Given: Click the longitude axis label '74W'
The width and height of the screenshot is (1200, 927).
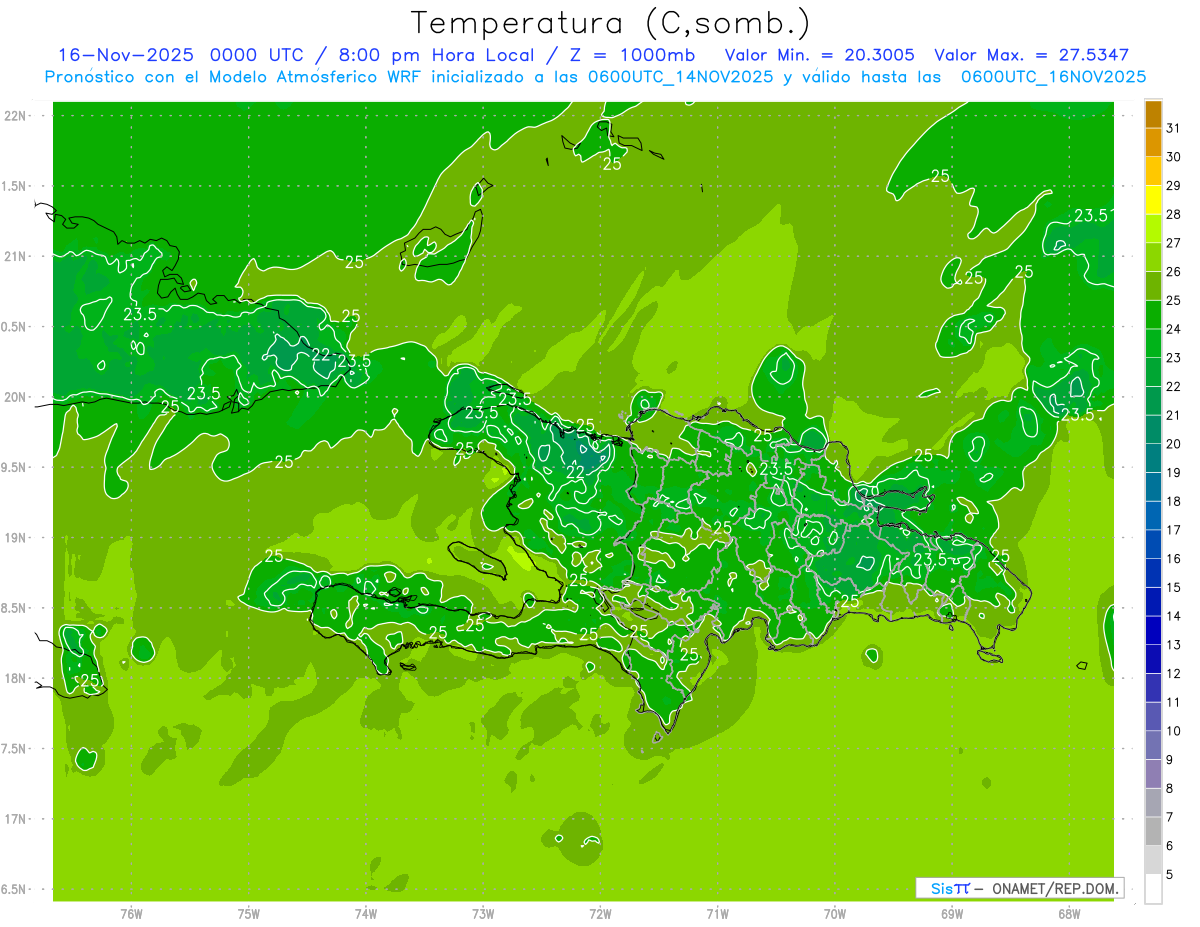Looking at the screenshot, I should [x=366, y=913].
